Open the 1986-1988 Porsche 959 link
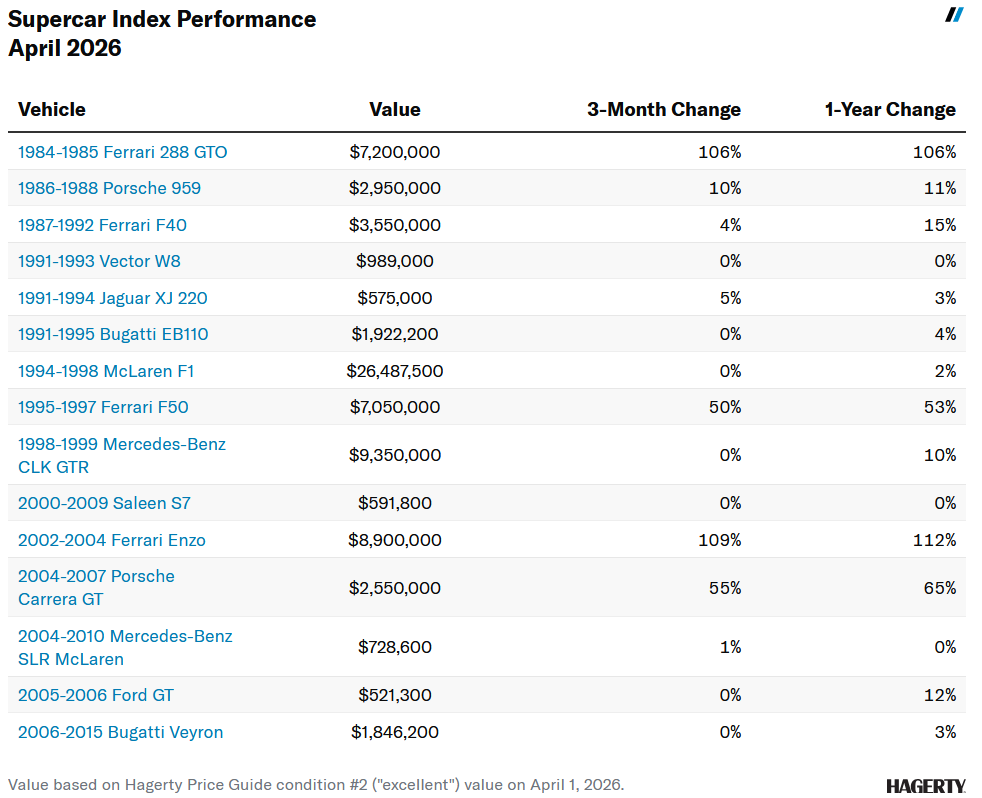 tap(109, 188)
